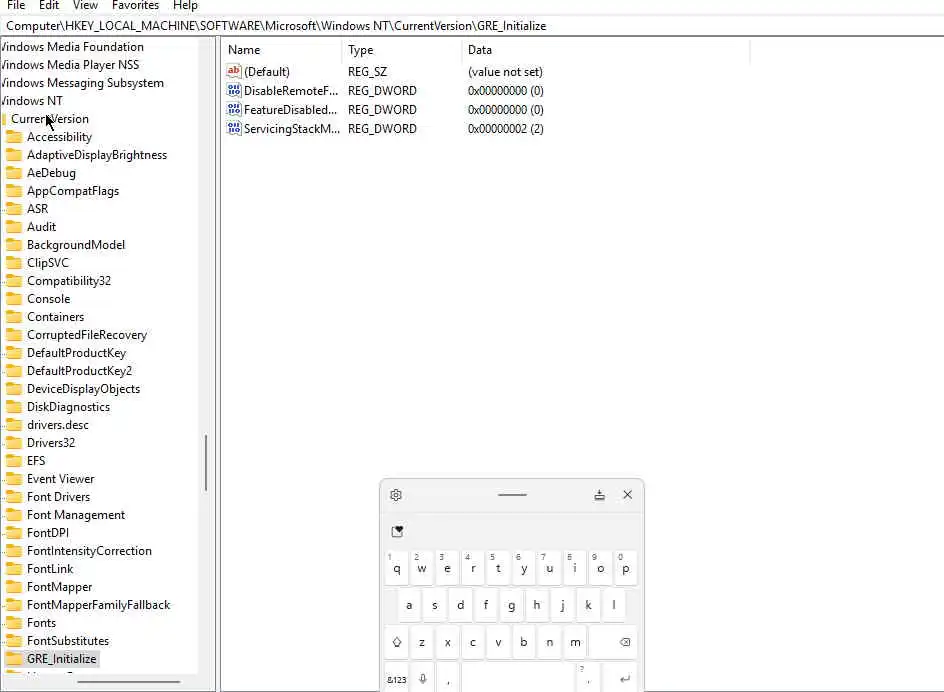This screenshot has height=692, width=944.
Task: Click the Accessibility folder icon
Action: [x=13, y=137]
